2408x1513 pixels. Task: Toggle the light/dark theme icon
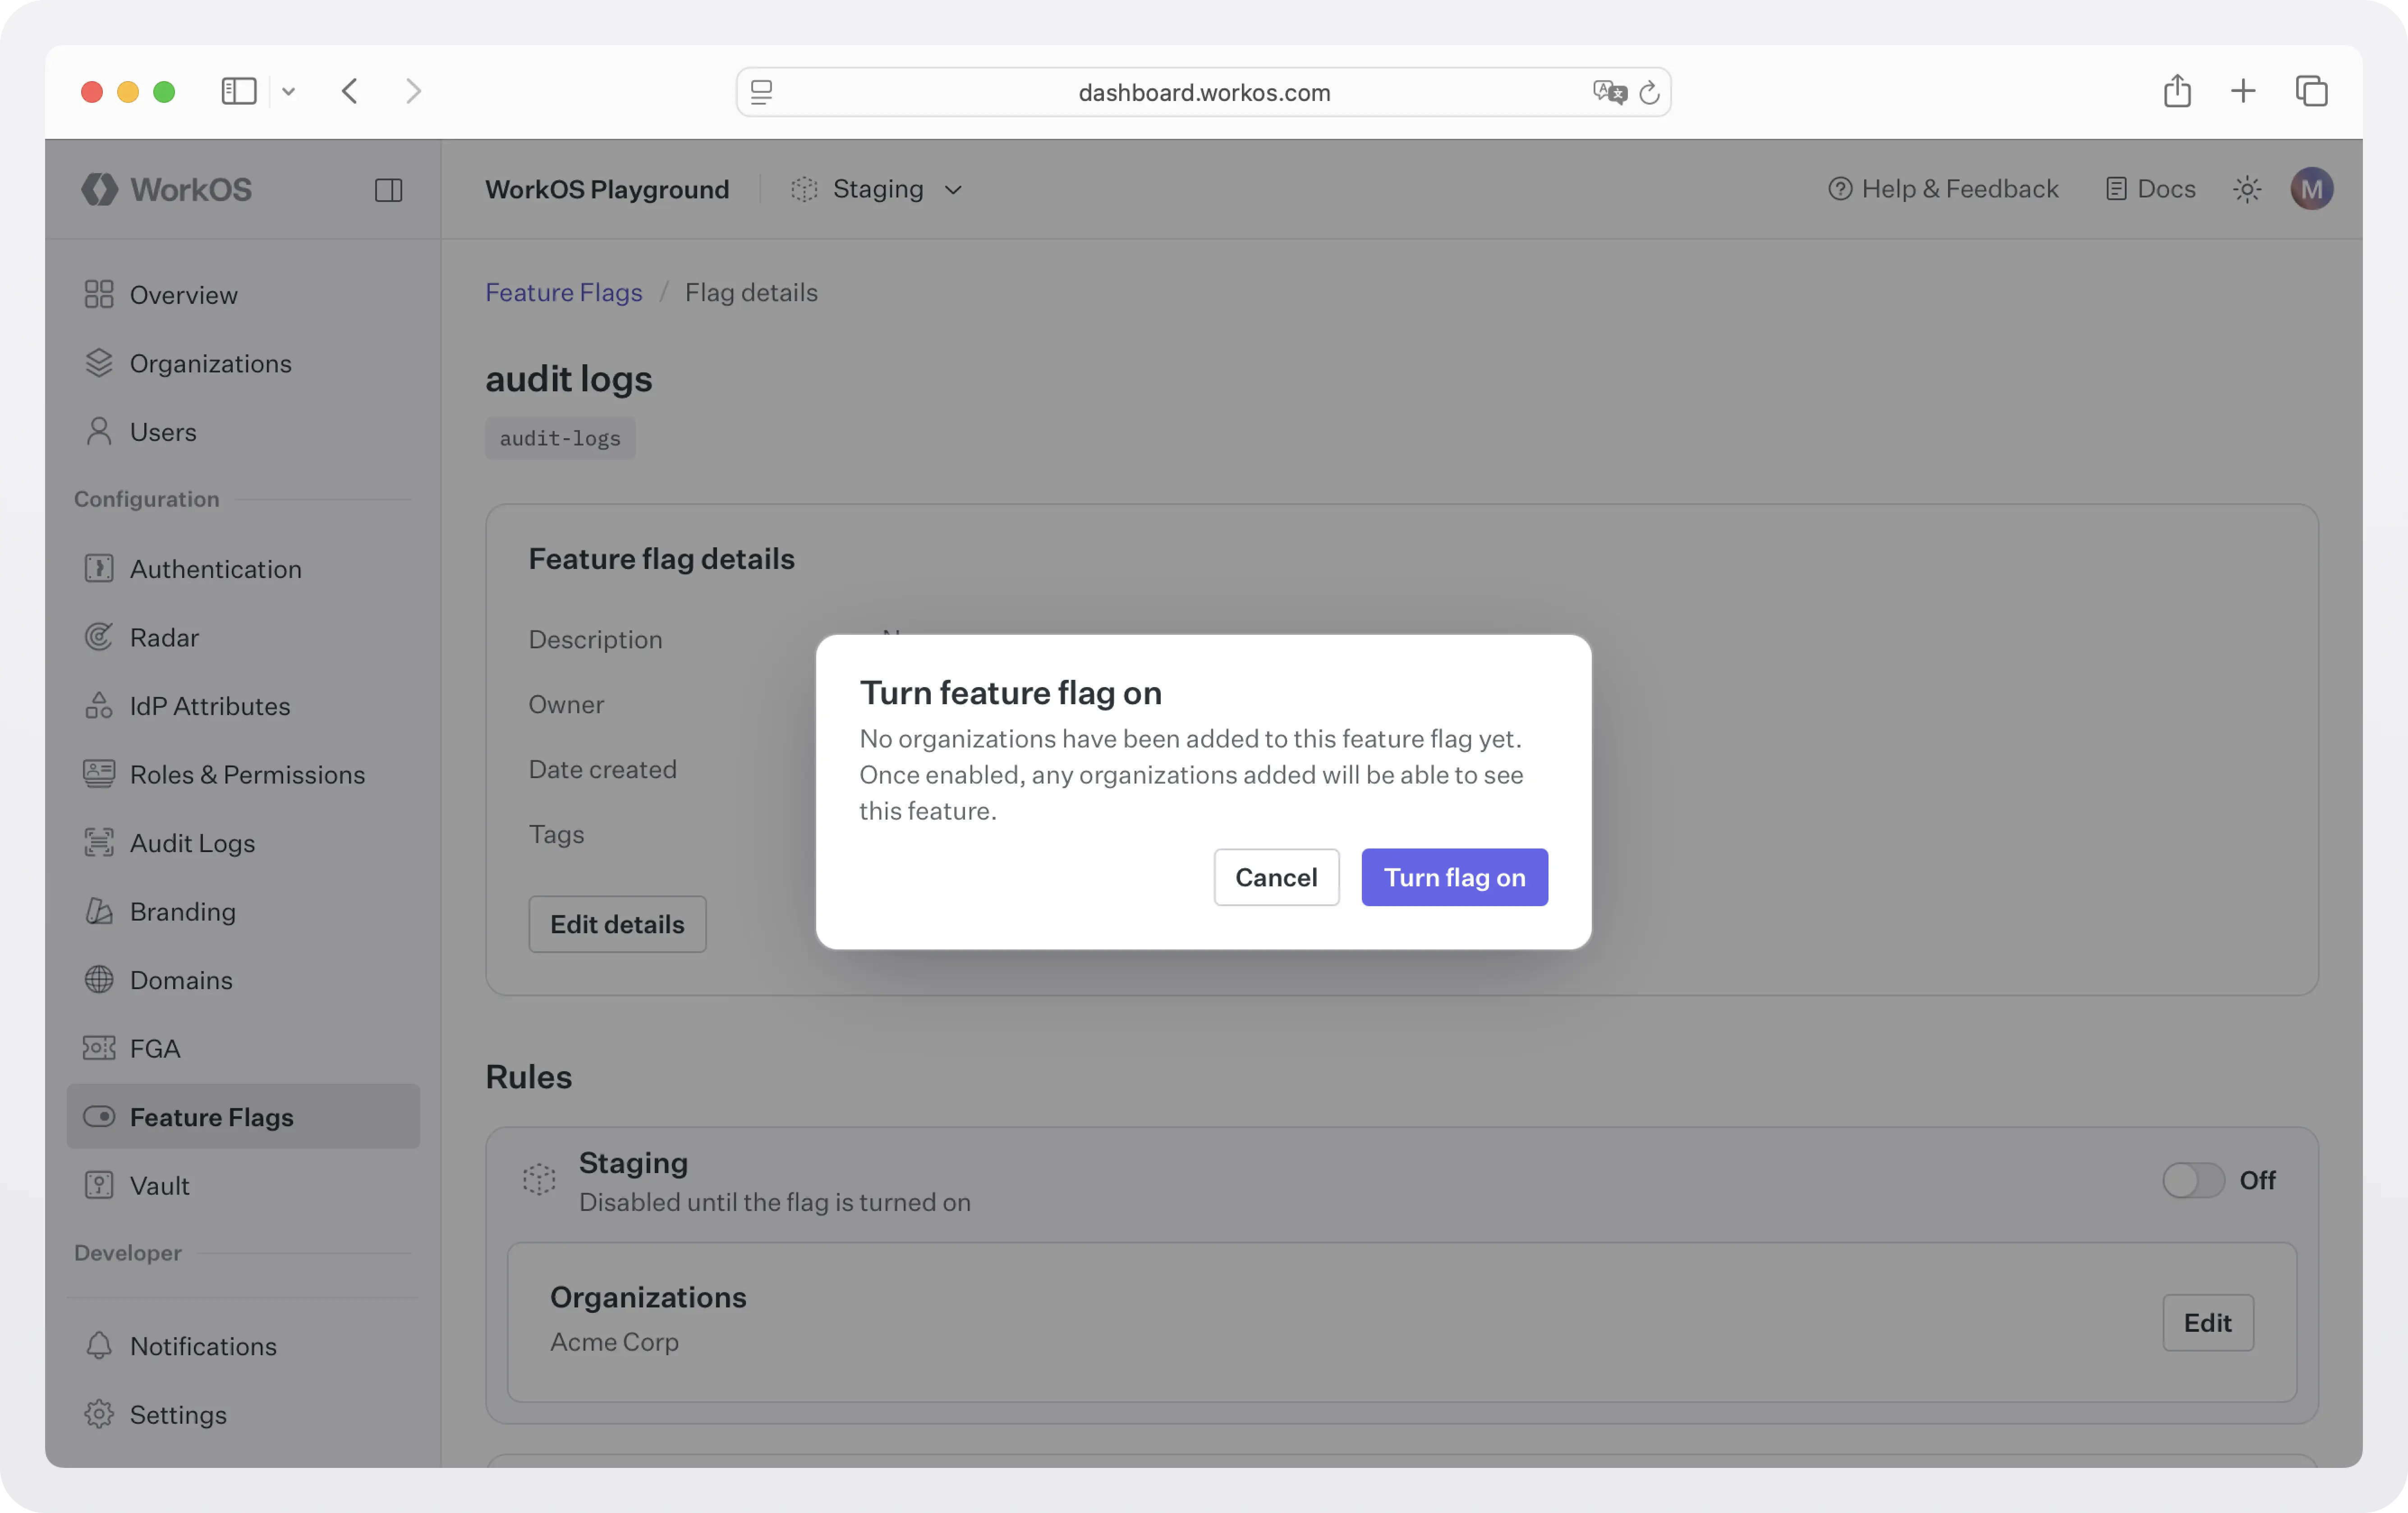point(2247,189)
